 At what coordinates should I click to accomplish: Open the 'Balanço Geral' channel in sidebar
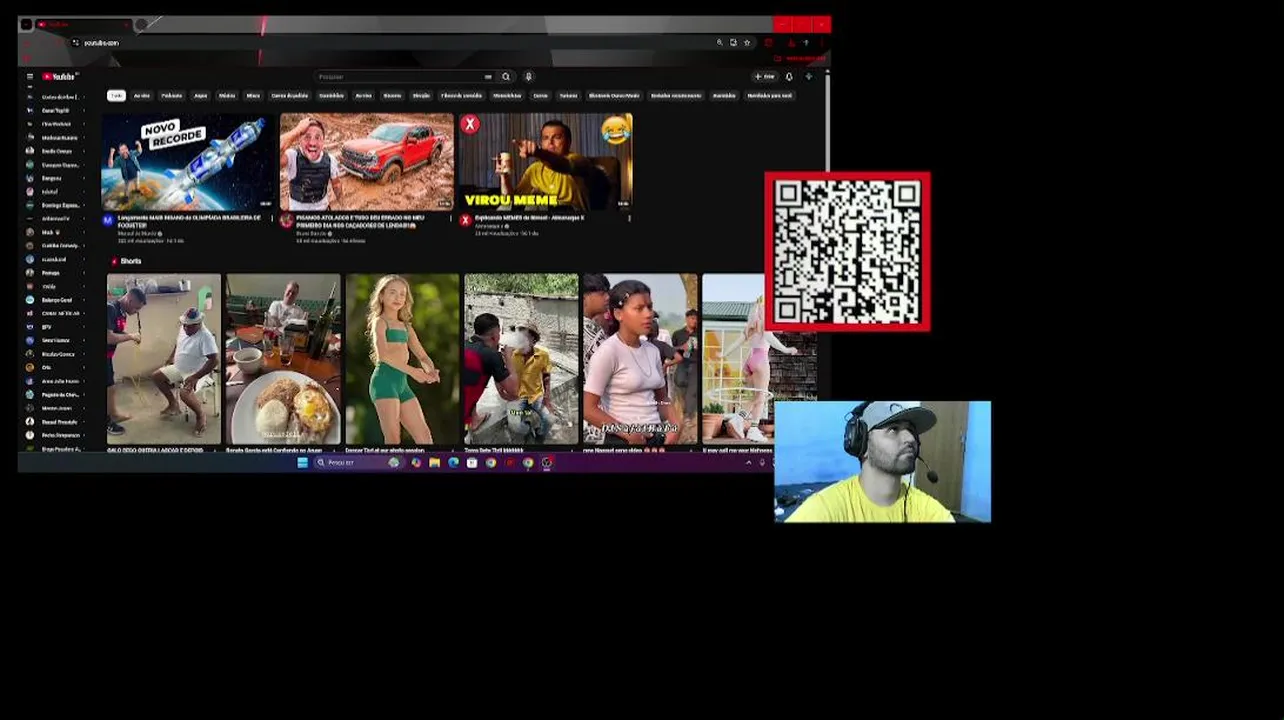pos(56,299)
